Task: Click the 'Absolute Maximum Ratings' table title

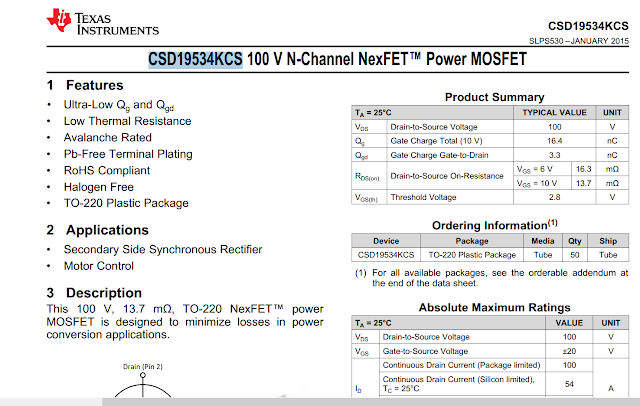Action: [494, 308]
